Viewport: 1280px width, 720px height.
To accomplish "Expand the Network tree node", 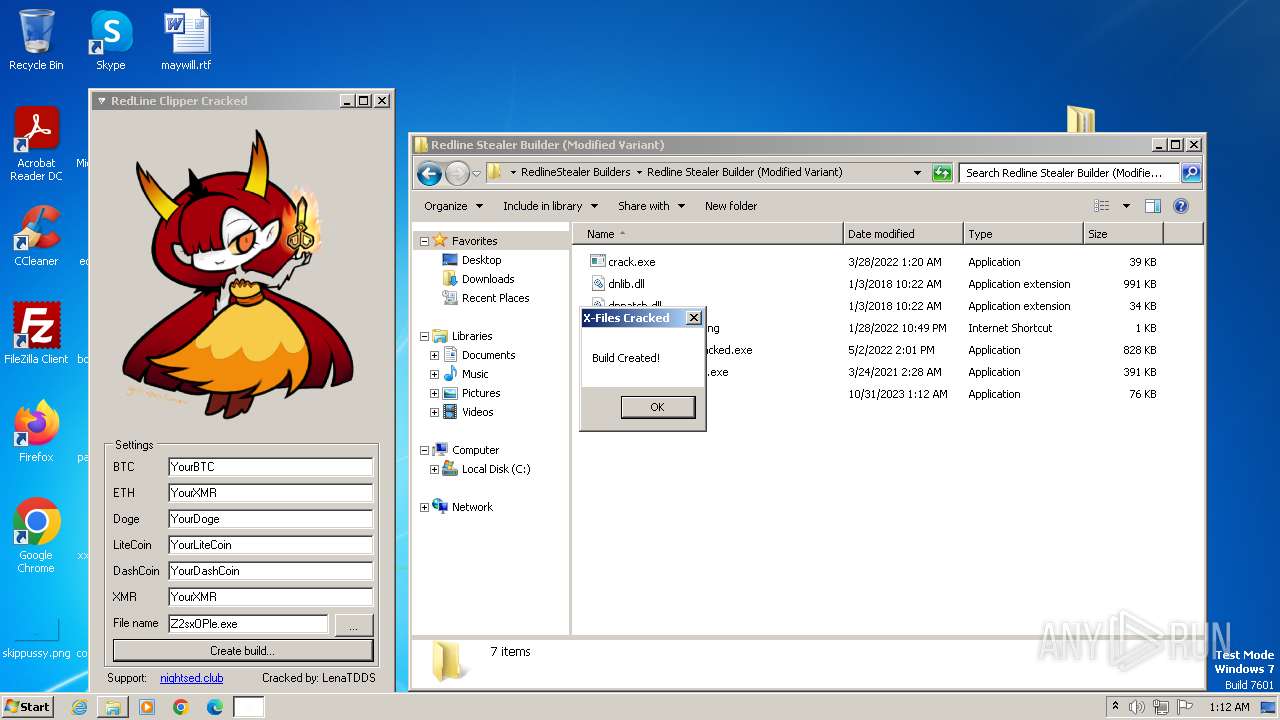I will tap(424, 507).
